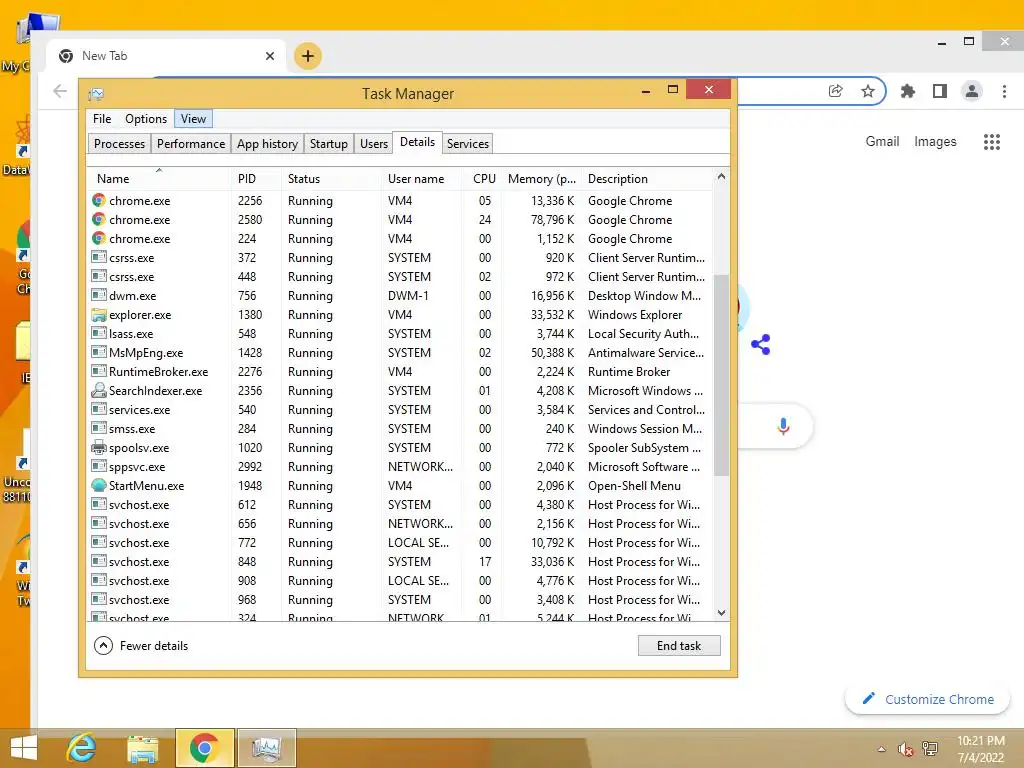
Task: Click the chrome.exe icon for PID 2580
Action: pos(99,219)
